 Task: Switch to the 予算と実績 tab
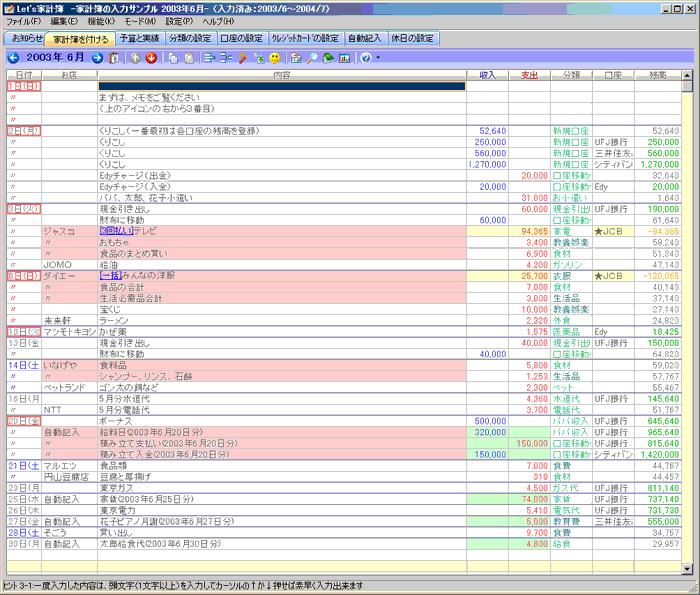(139, 38)
